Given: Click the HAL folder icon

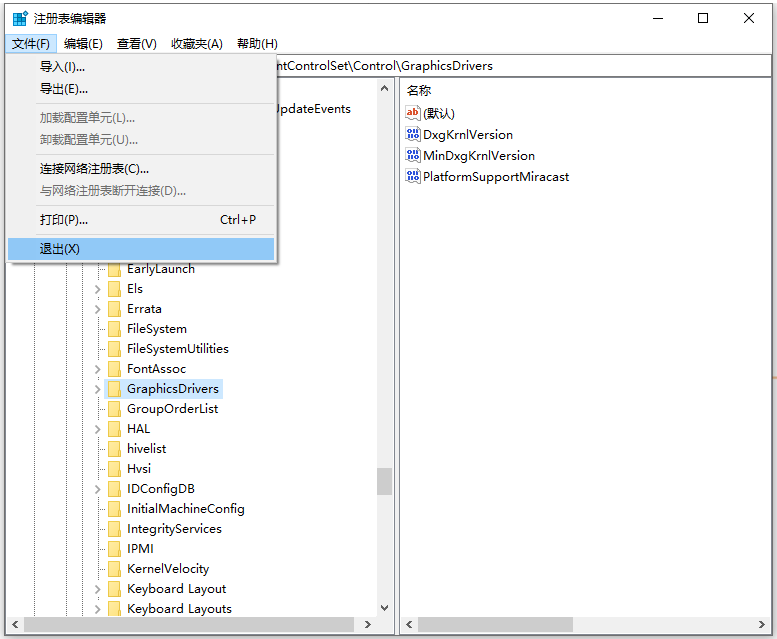Looking at the screenshot, I should [114, 429].
